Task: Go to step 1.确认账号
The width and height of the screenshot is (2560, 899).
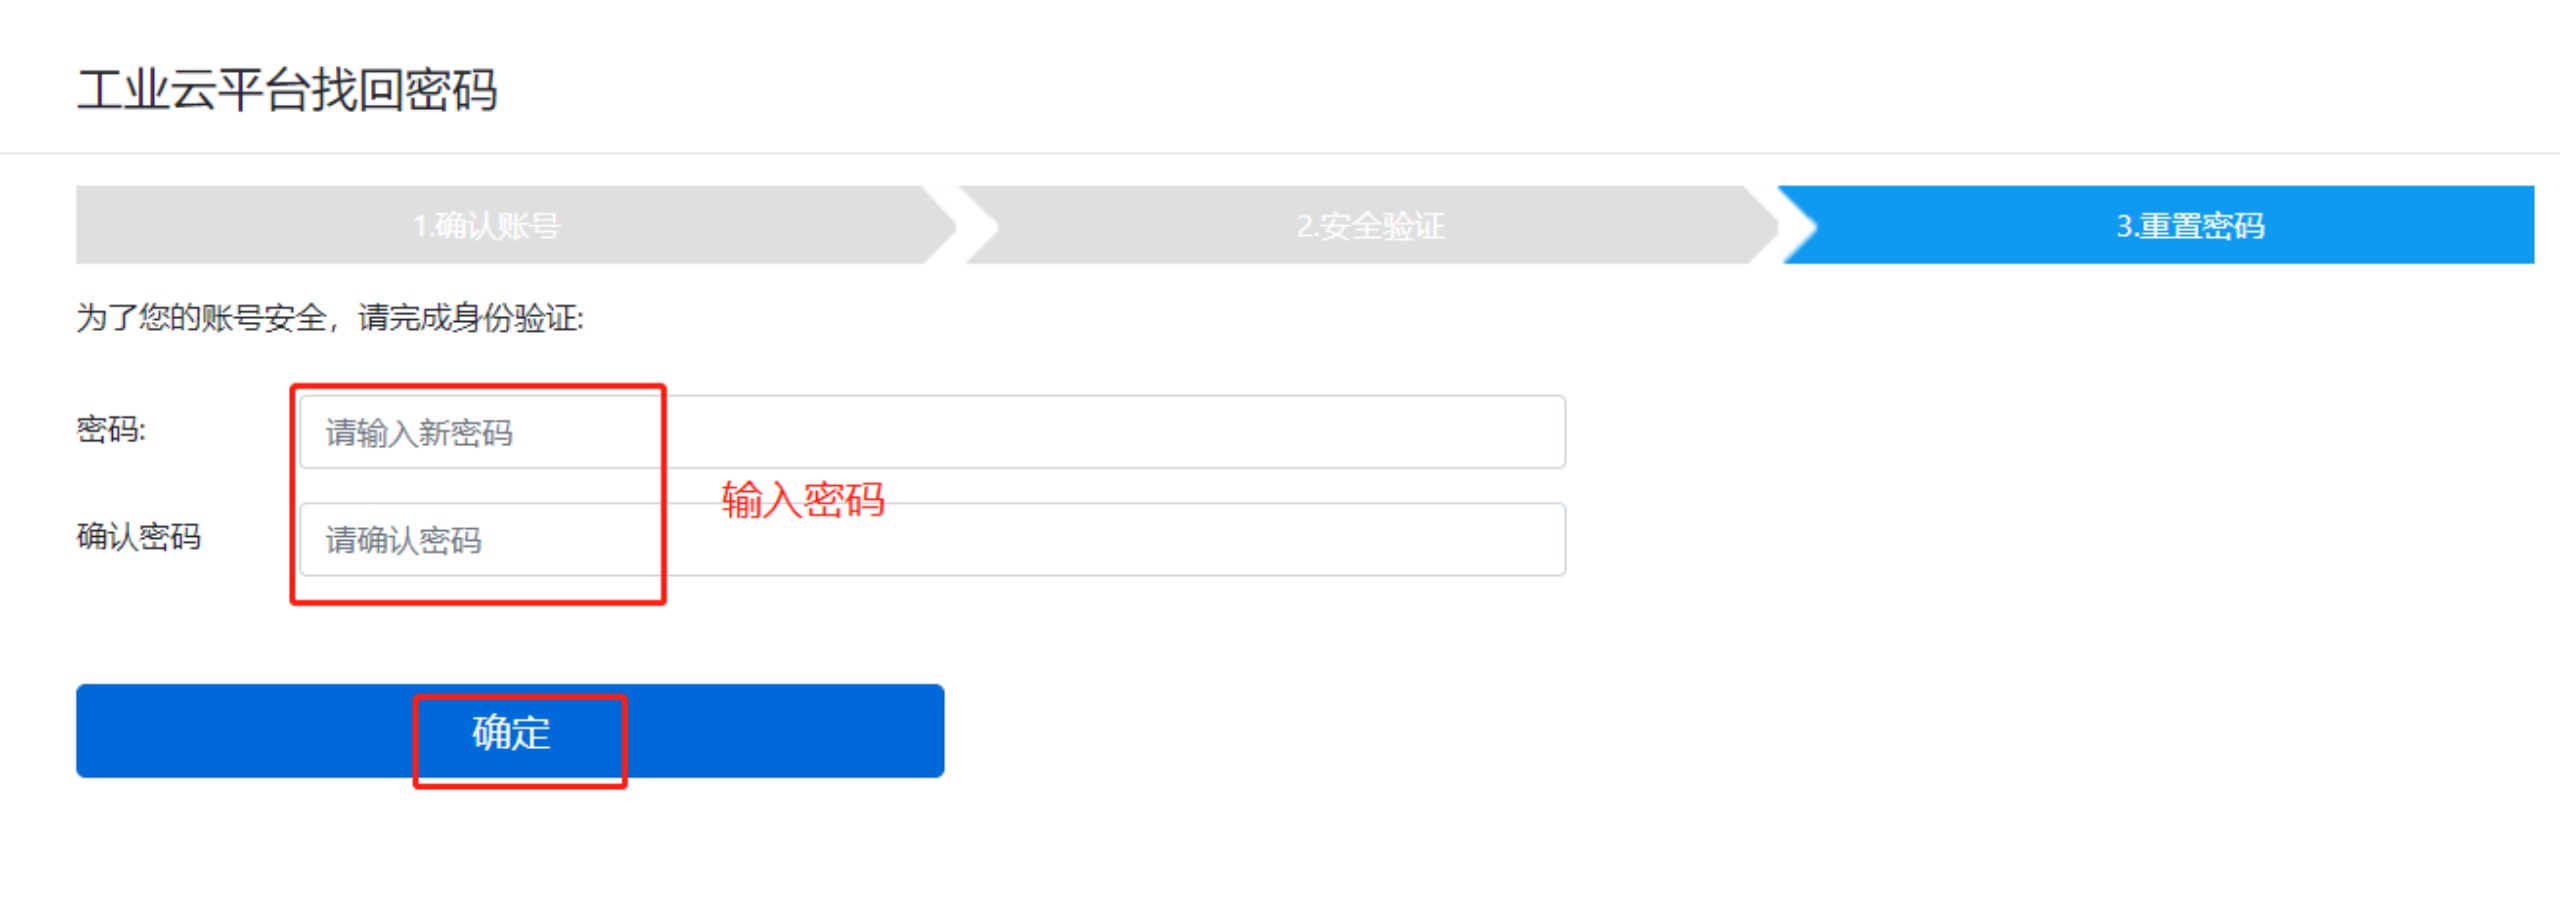Action: click(487, 225)
